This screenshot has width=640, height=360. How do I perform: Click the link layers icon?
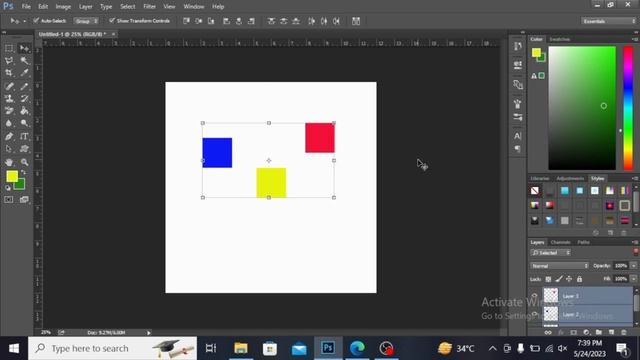pos(548,333)
